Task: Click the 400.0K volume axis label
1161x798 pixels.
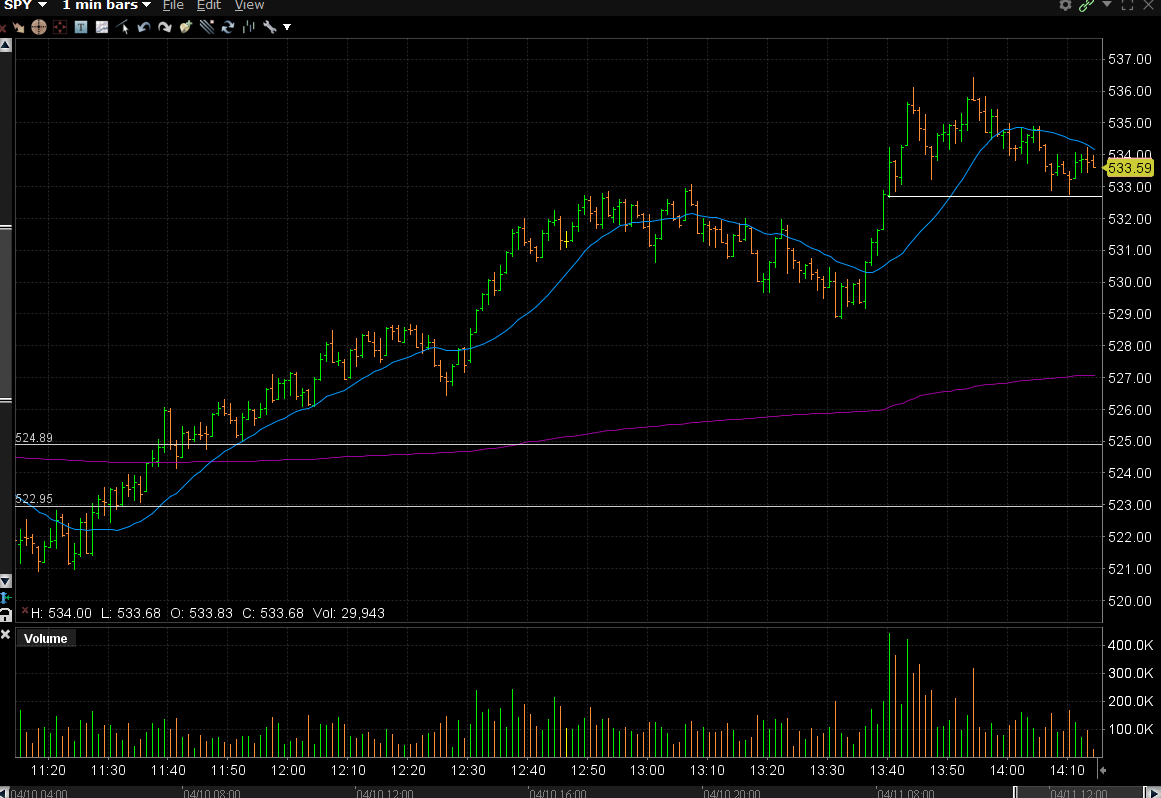Action: [x=1131, y=646]
